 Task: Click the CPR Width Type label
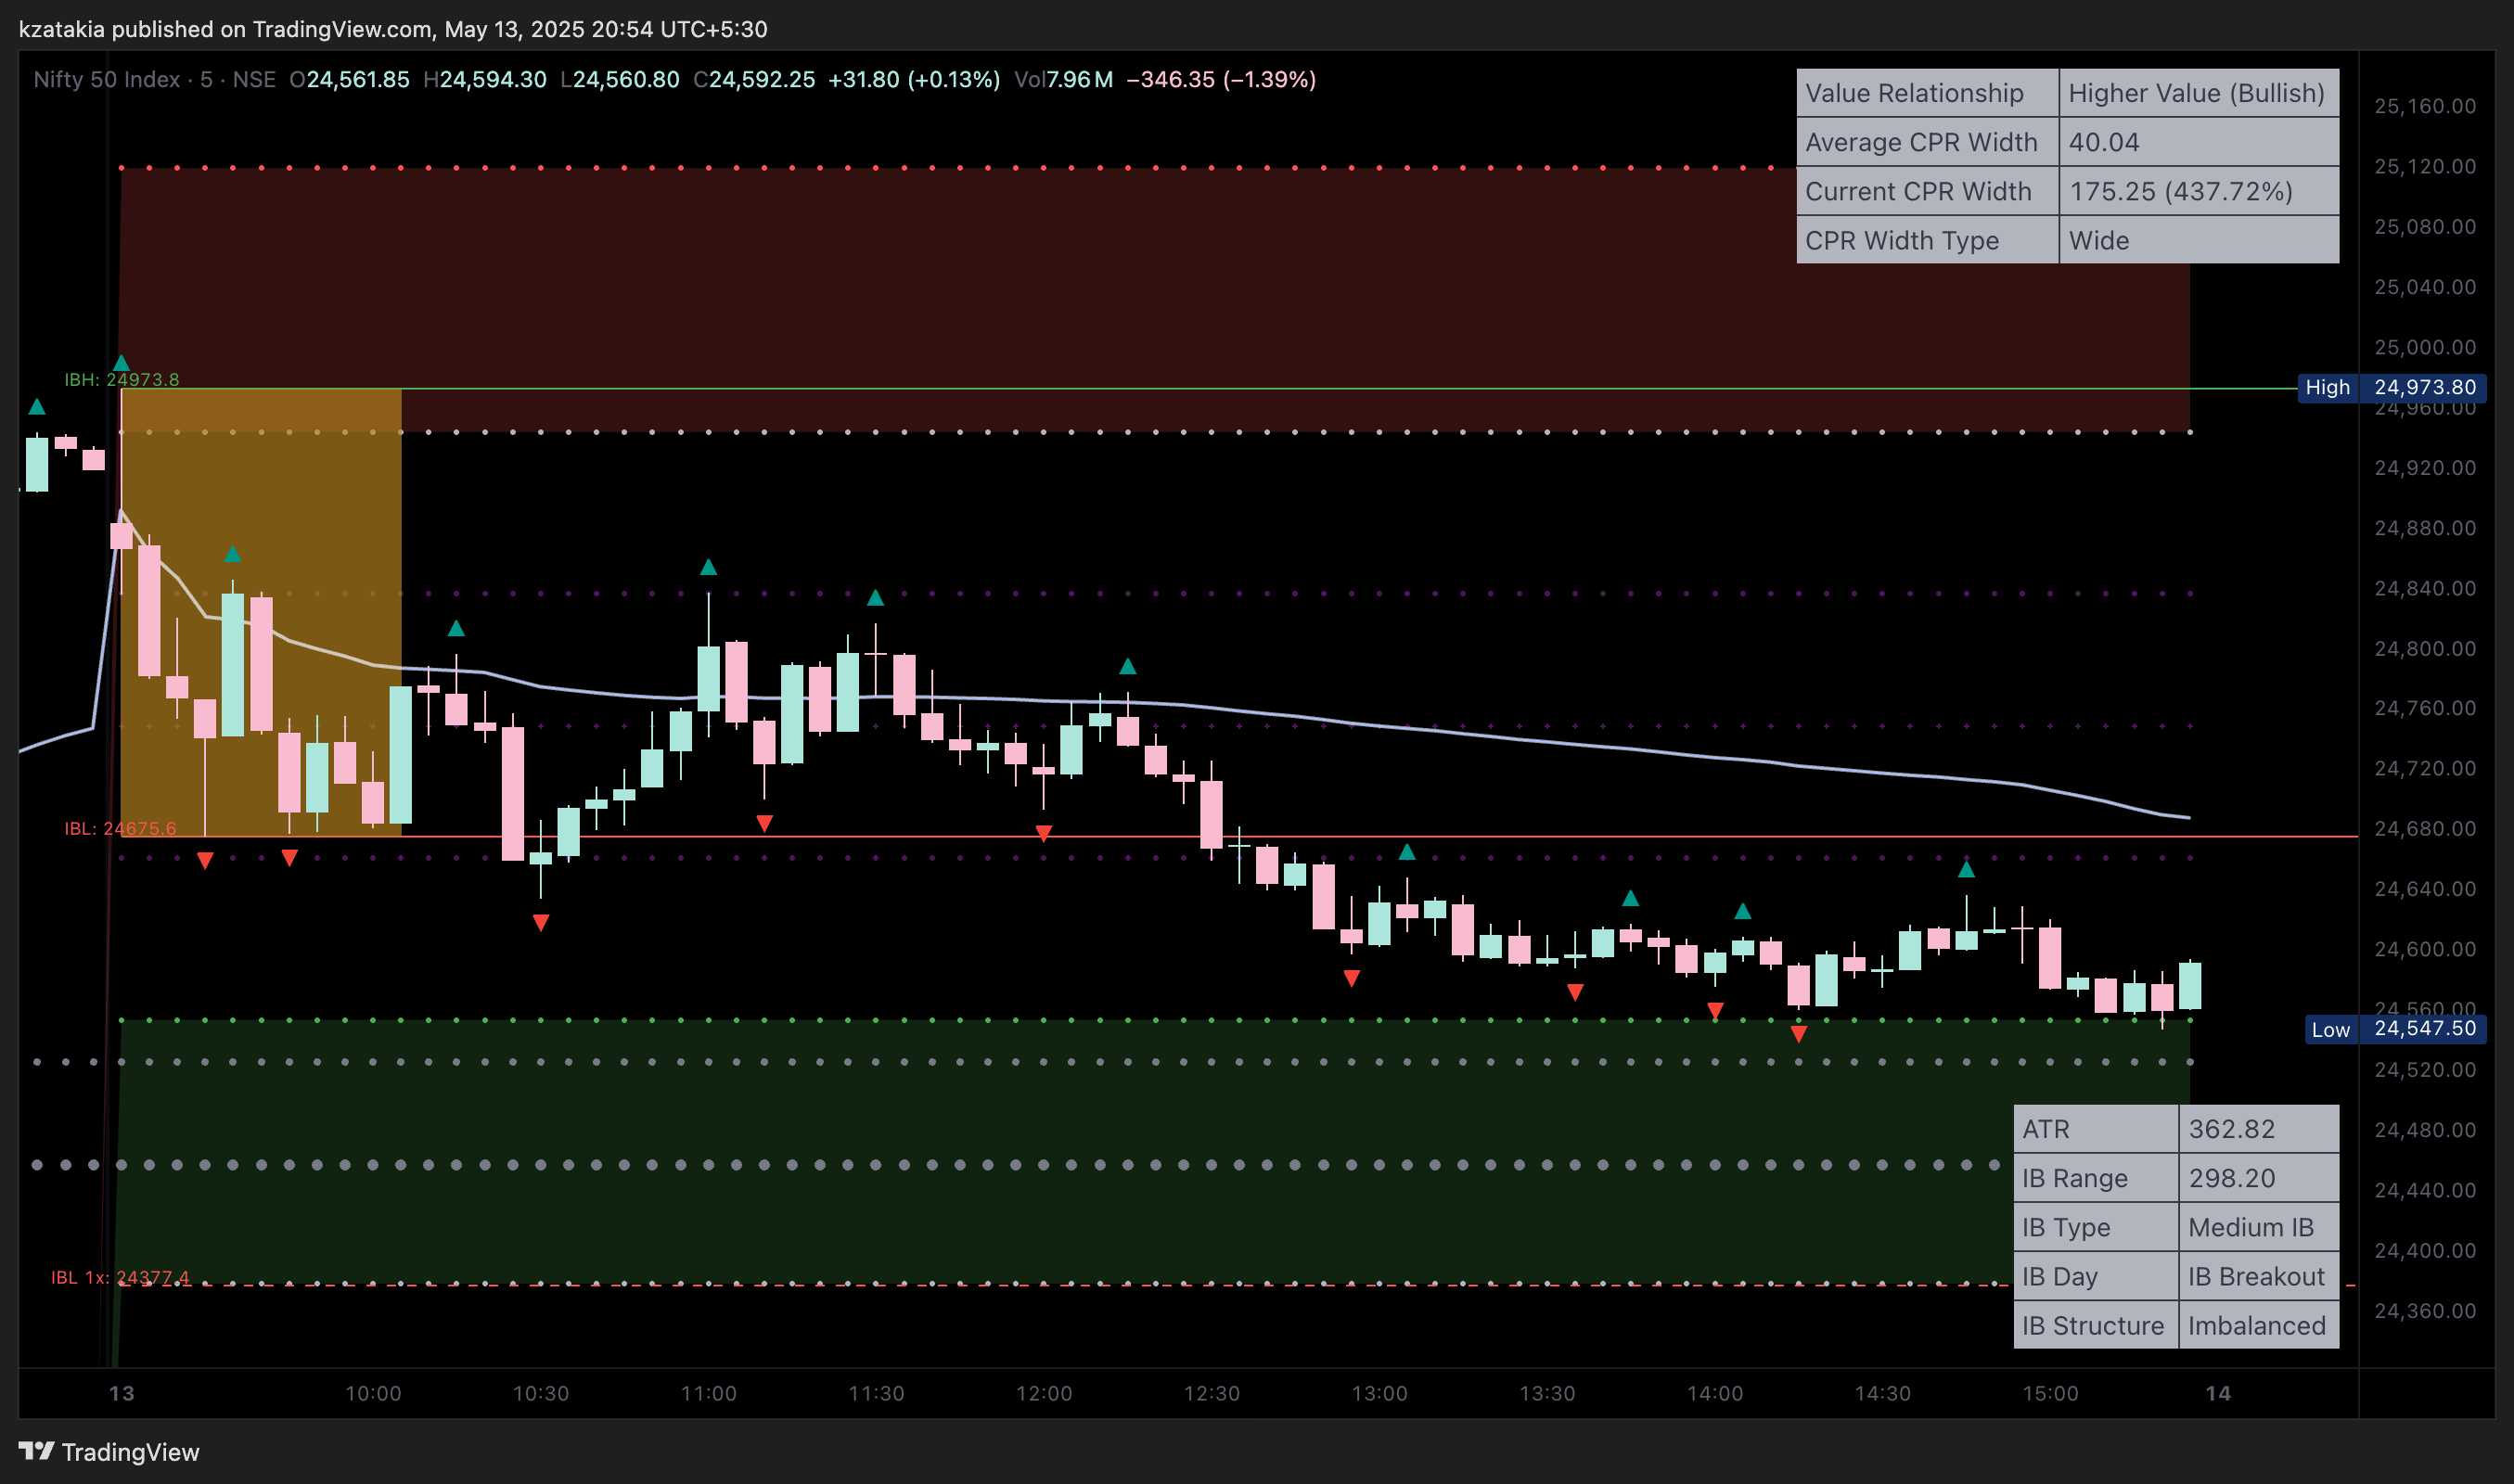coord(1927,240)
